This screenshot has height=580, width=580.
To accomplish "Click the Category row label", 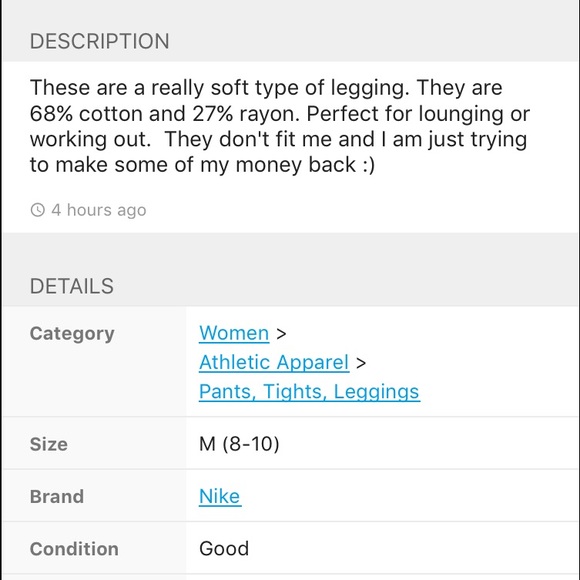I will pos(72,334).
